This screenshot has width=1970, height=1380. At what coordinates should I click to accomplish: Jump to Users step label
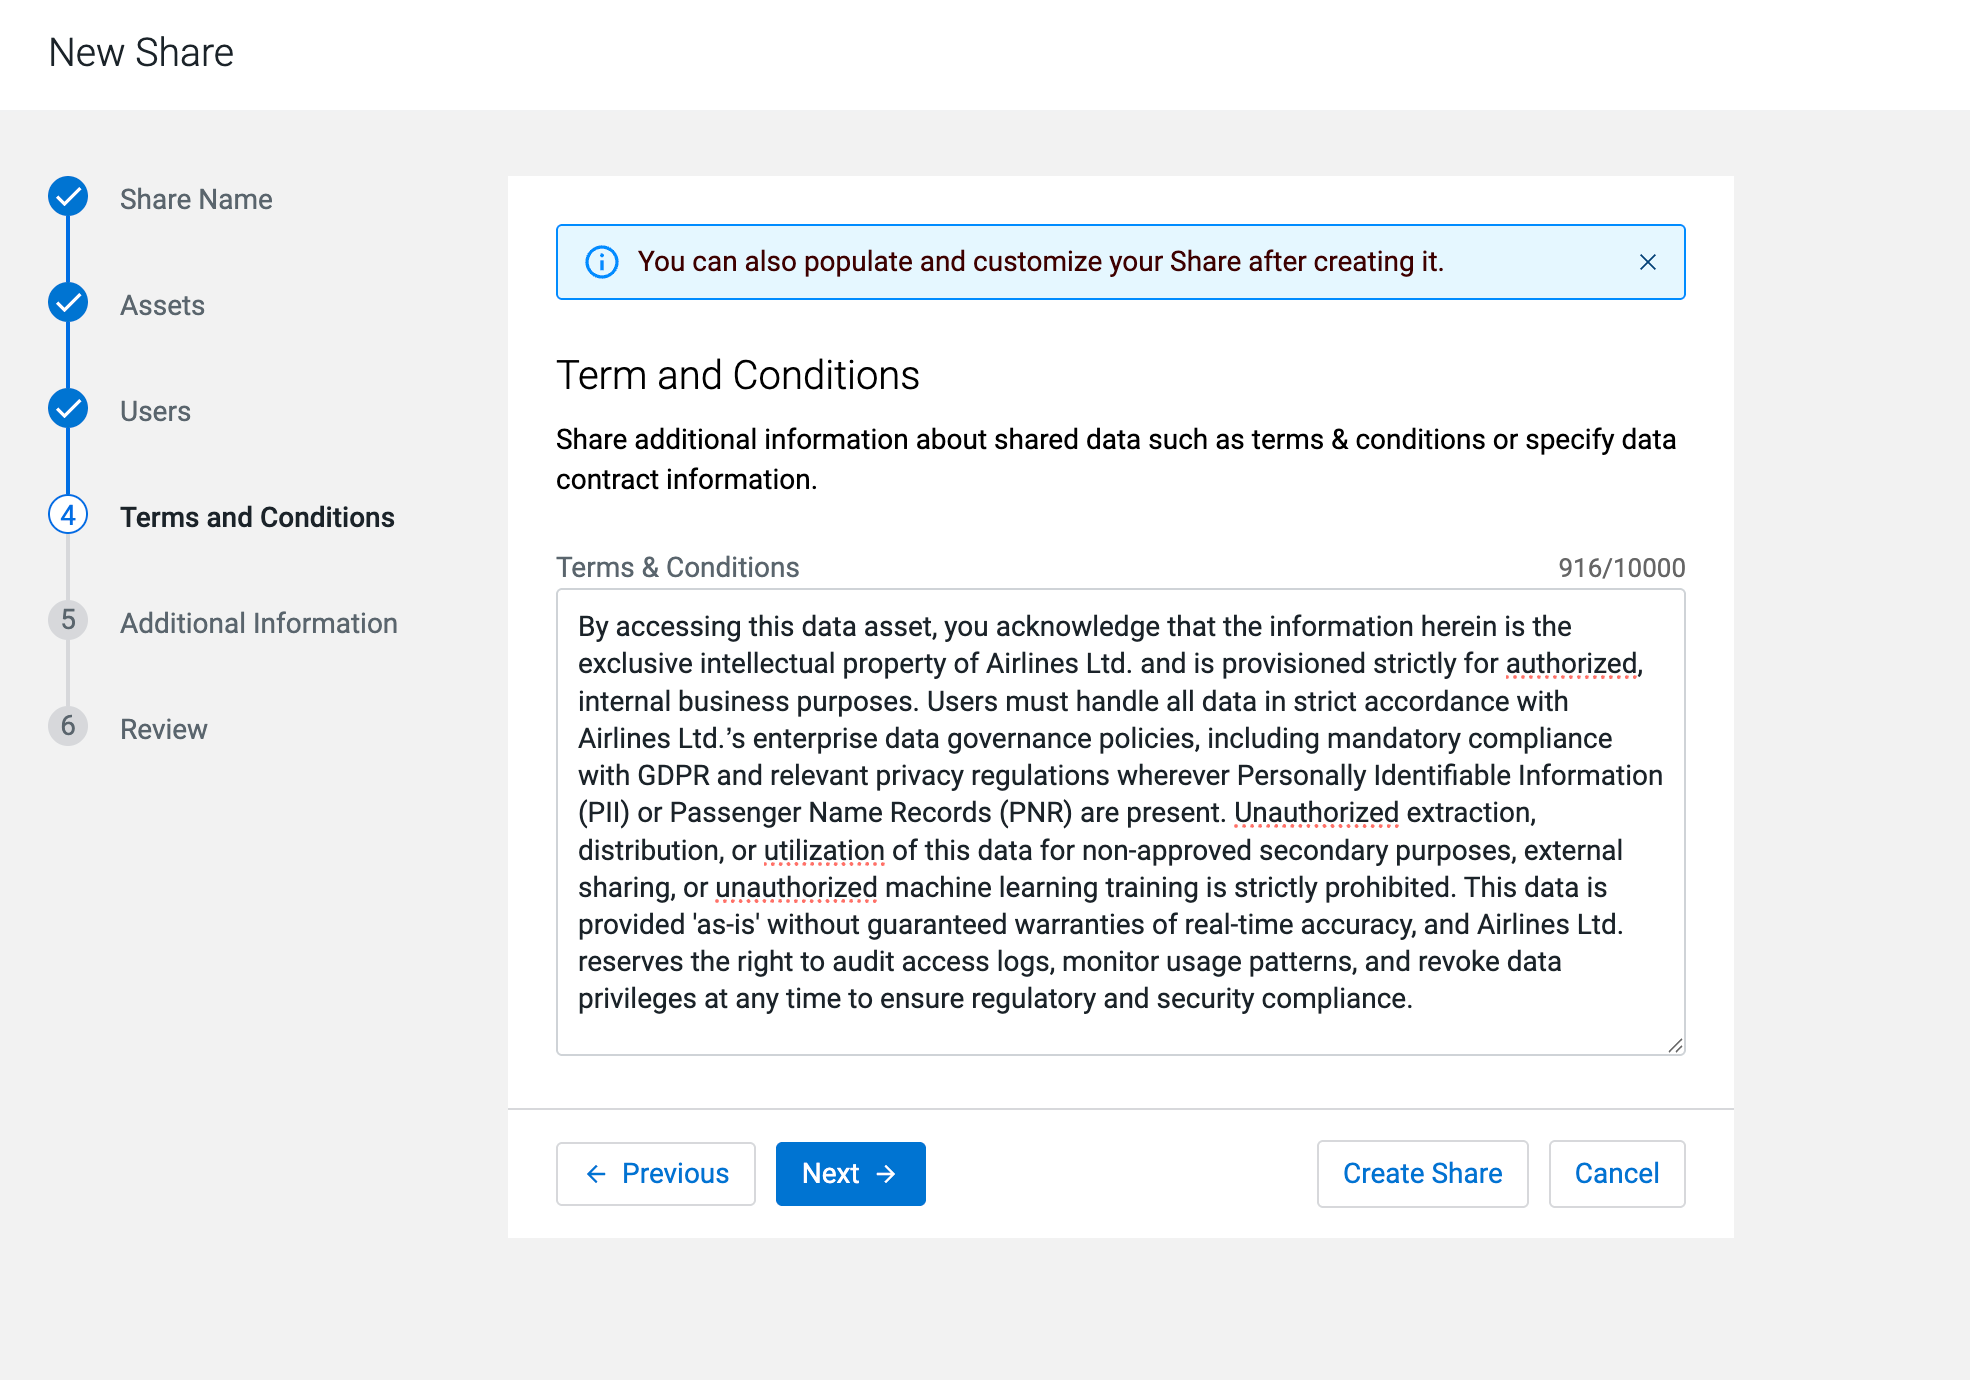155,411
